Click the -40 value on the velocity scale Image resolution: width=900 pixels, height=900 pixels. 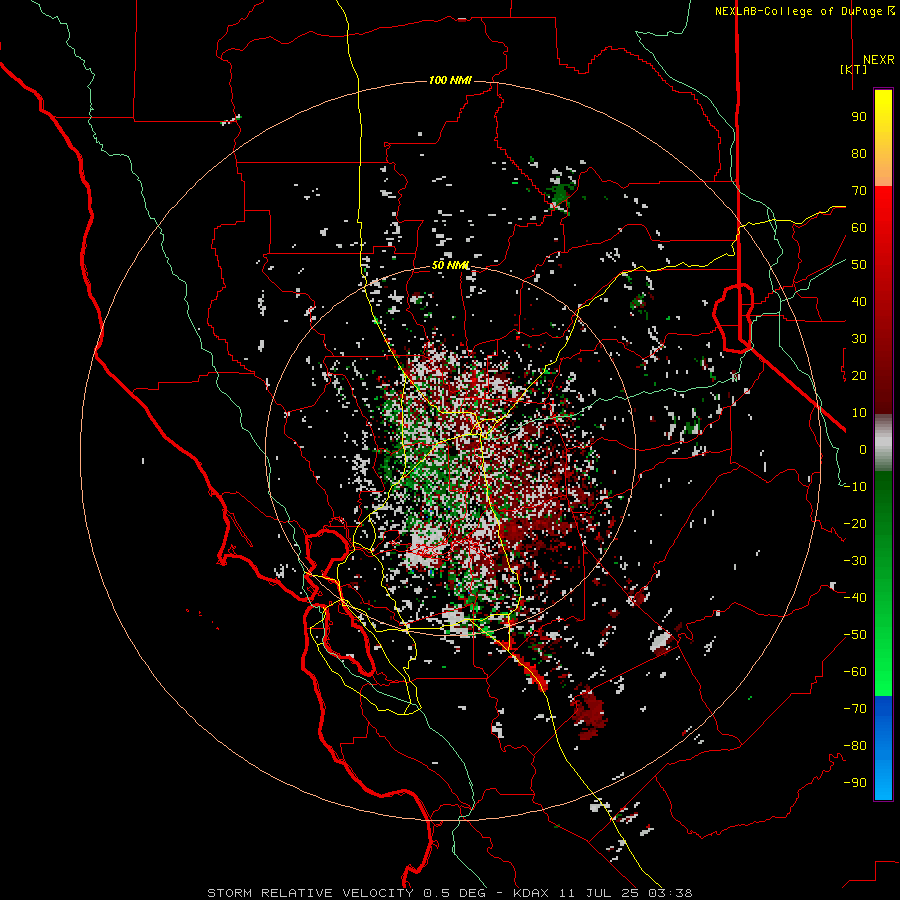click(855, 598)
